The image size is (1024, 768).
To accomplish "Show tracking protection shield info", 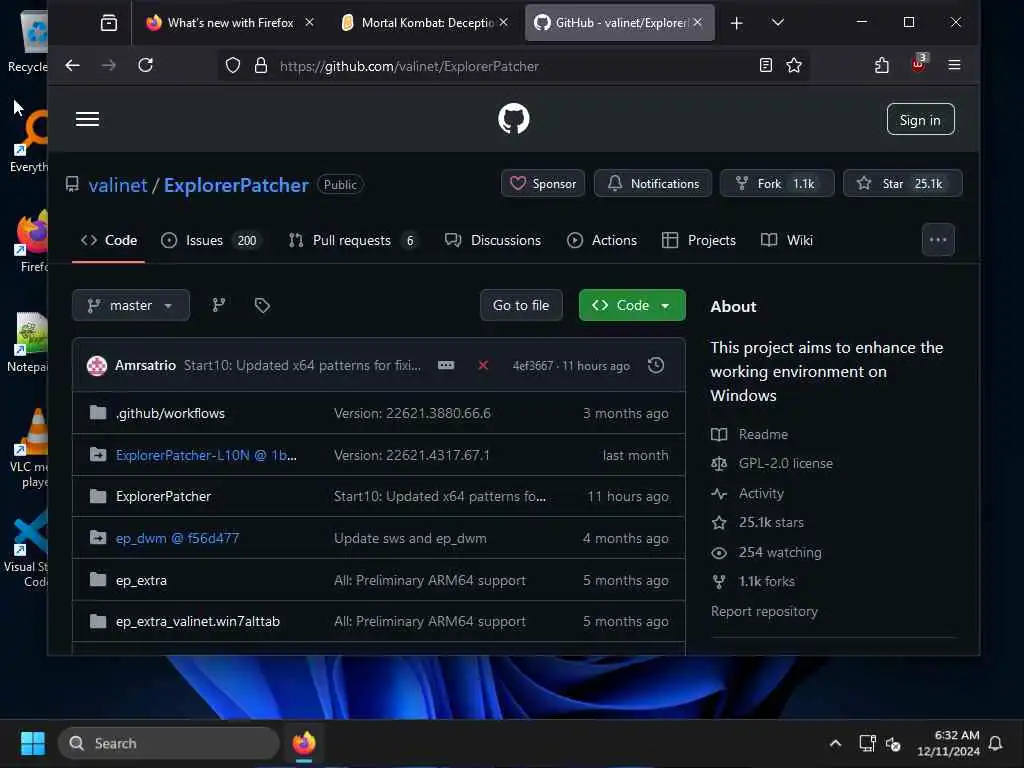I will tap(233, 65).
